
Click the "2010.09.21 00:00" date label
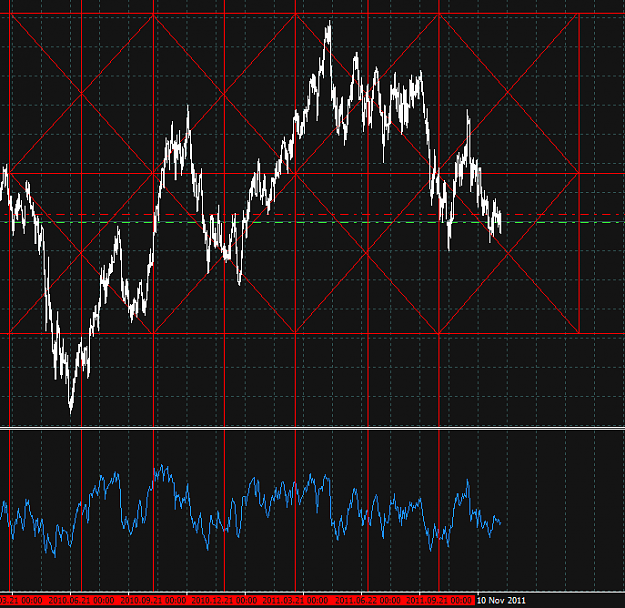click(x=153, y=600)
